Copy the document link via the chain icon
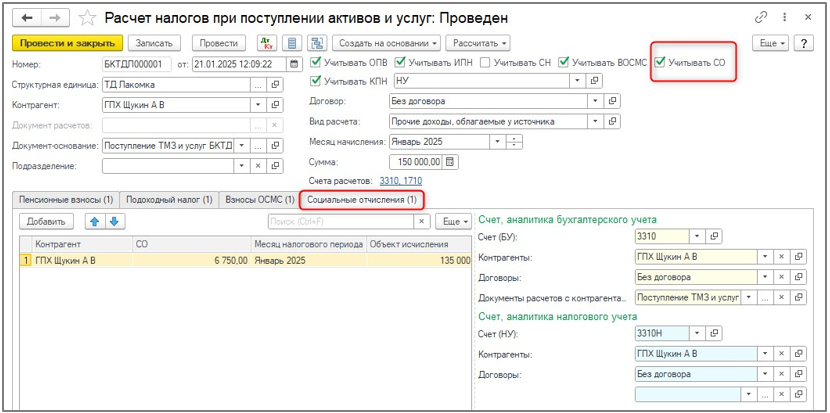The image size is (830, 413). point(762,18)
